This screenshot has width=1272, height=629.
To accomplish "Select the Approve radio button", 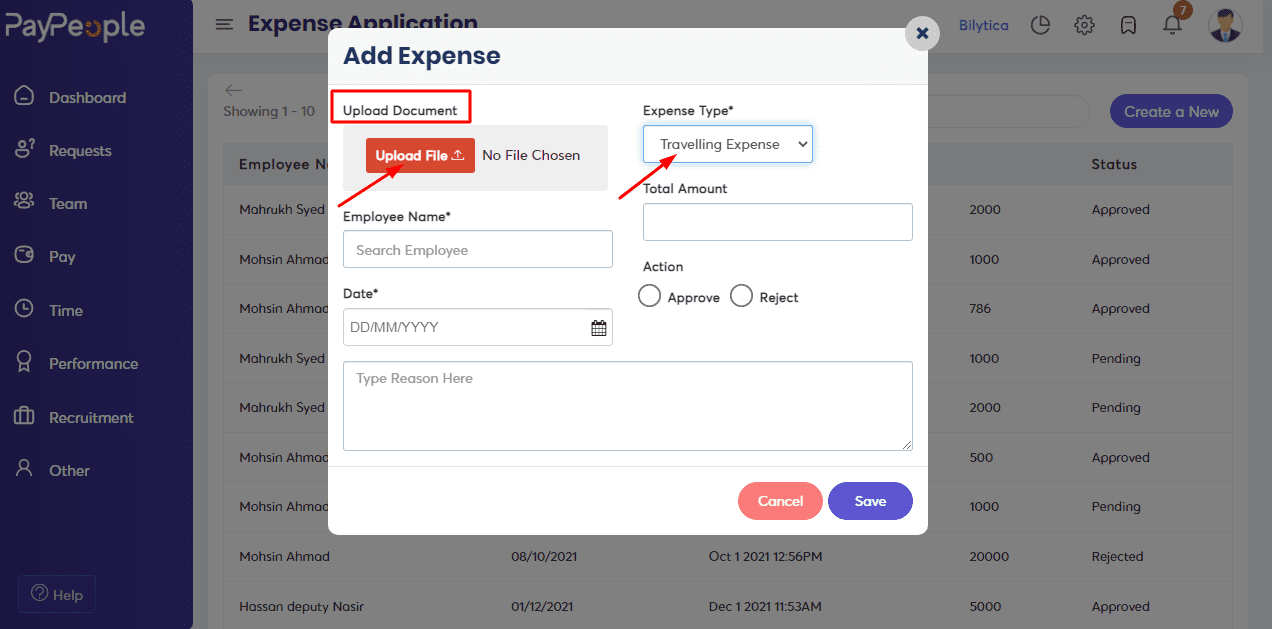I will pos(650,296).
